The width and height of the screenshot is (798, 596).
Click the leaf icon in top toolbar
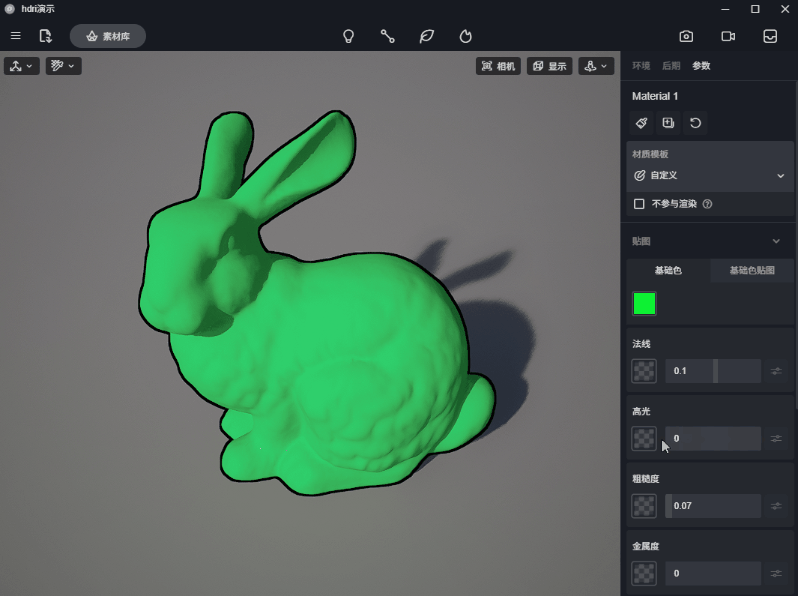tap(426, 36)
